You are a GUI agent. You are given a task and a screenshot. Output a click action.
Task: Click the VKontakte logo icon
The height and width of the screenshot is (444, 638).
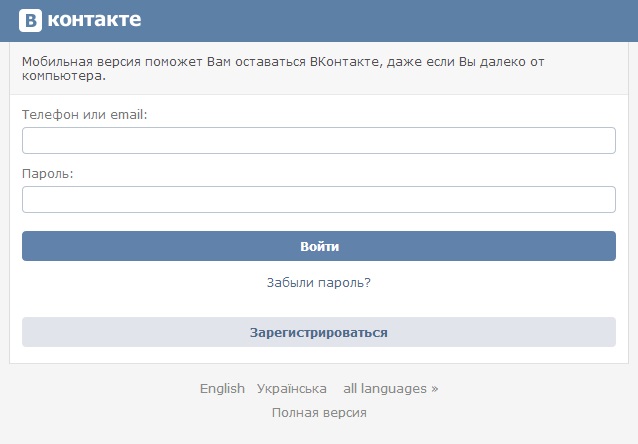click(30, 20)
